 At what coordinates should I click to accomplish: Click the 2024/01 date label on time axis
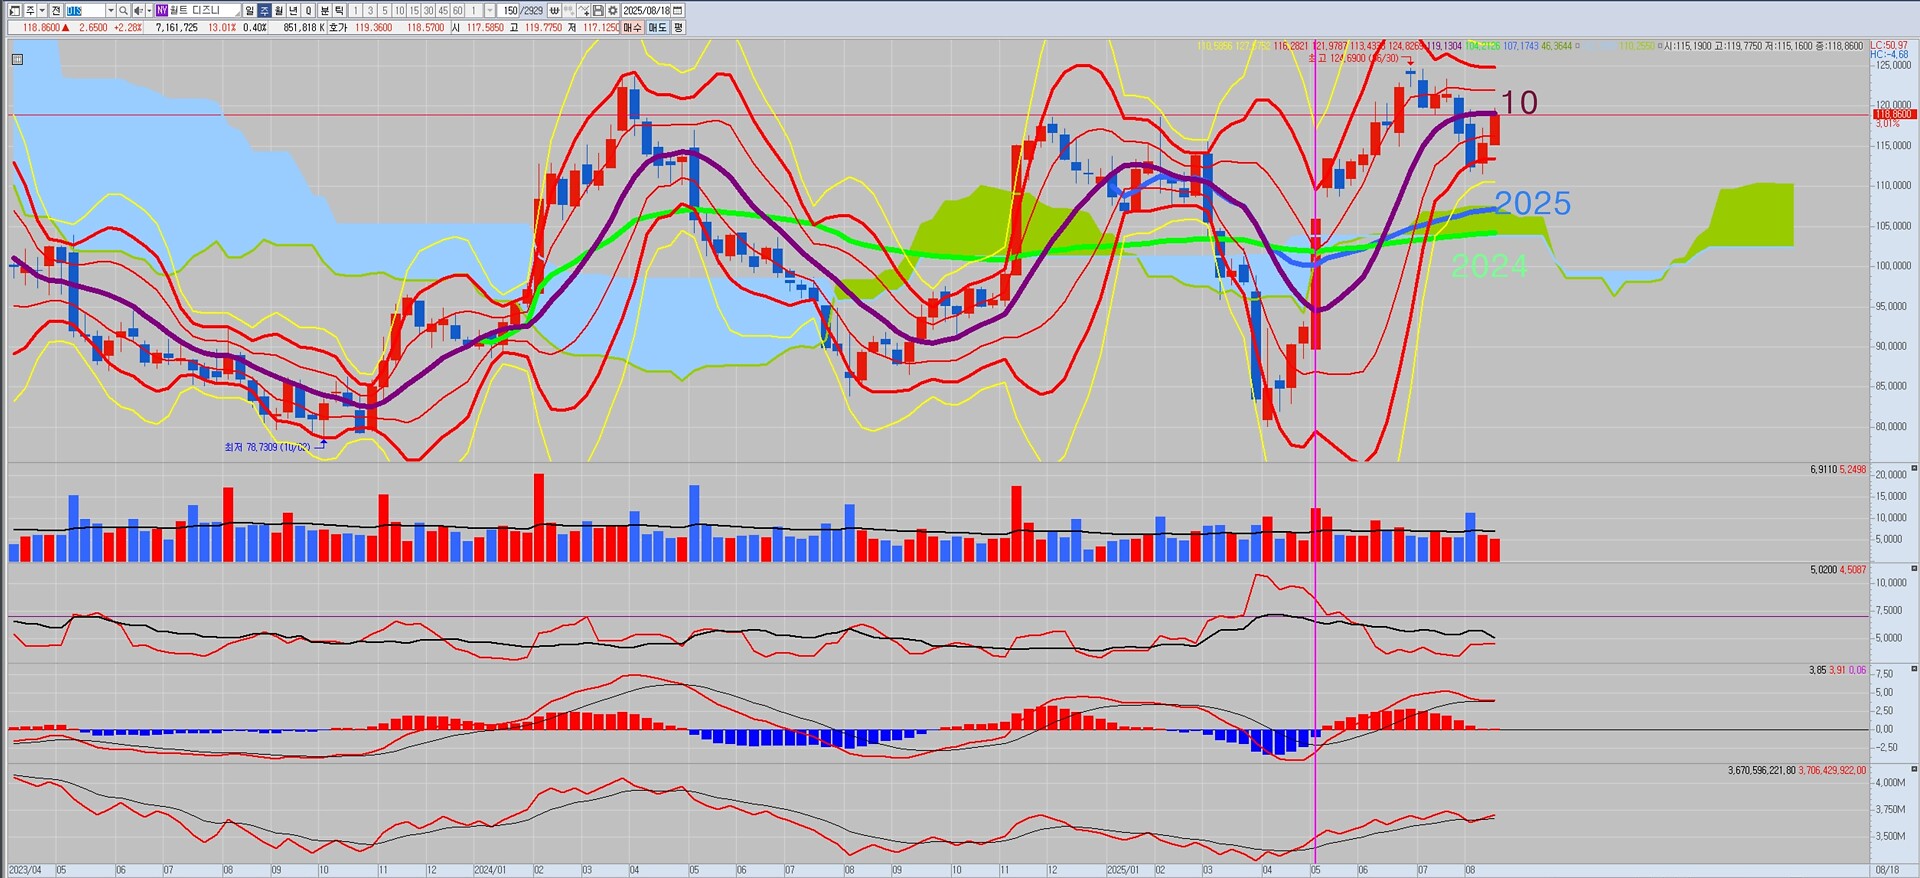pyautogui.click(x=489, y=871)
